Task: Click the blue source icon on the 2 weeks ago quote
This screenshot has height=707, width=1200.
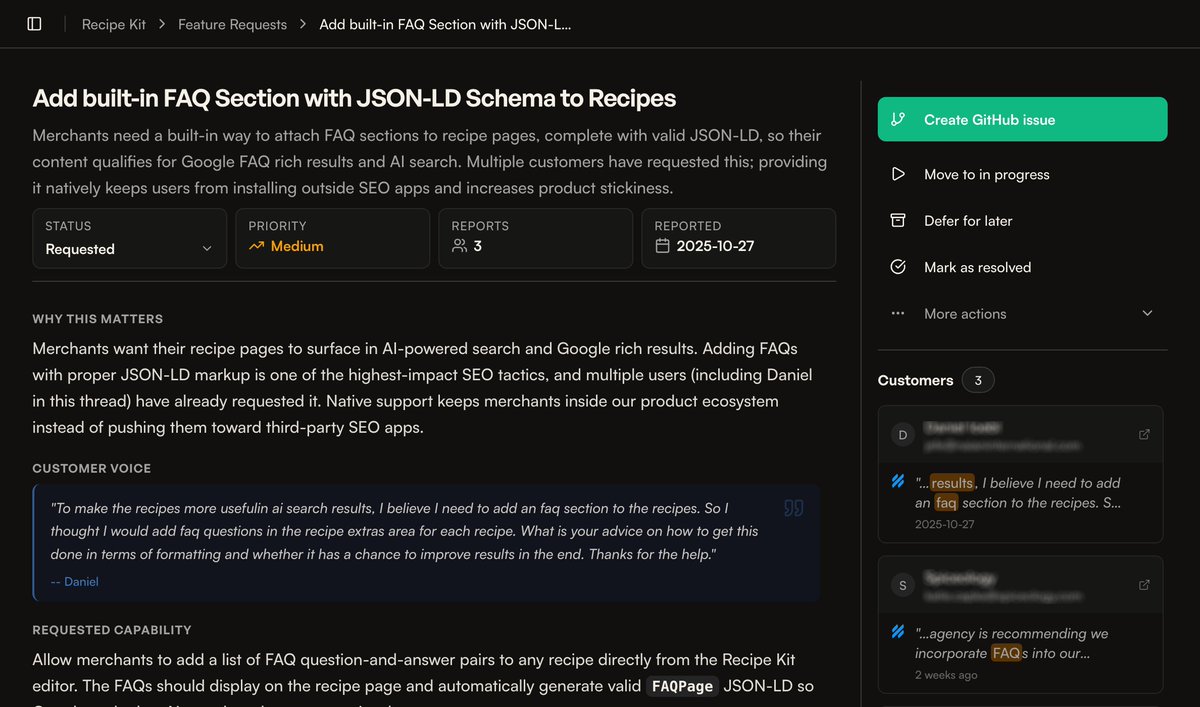Action: [898, 632]
